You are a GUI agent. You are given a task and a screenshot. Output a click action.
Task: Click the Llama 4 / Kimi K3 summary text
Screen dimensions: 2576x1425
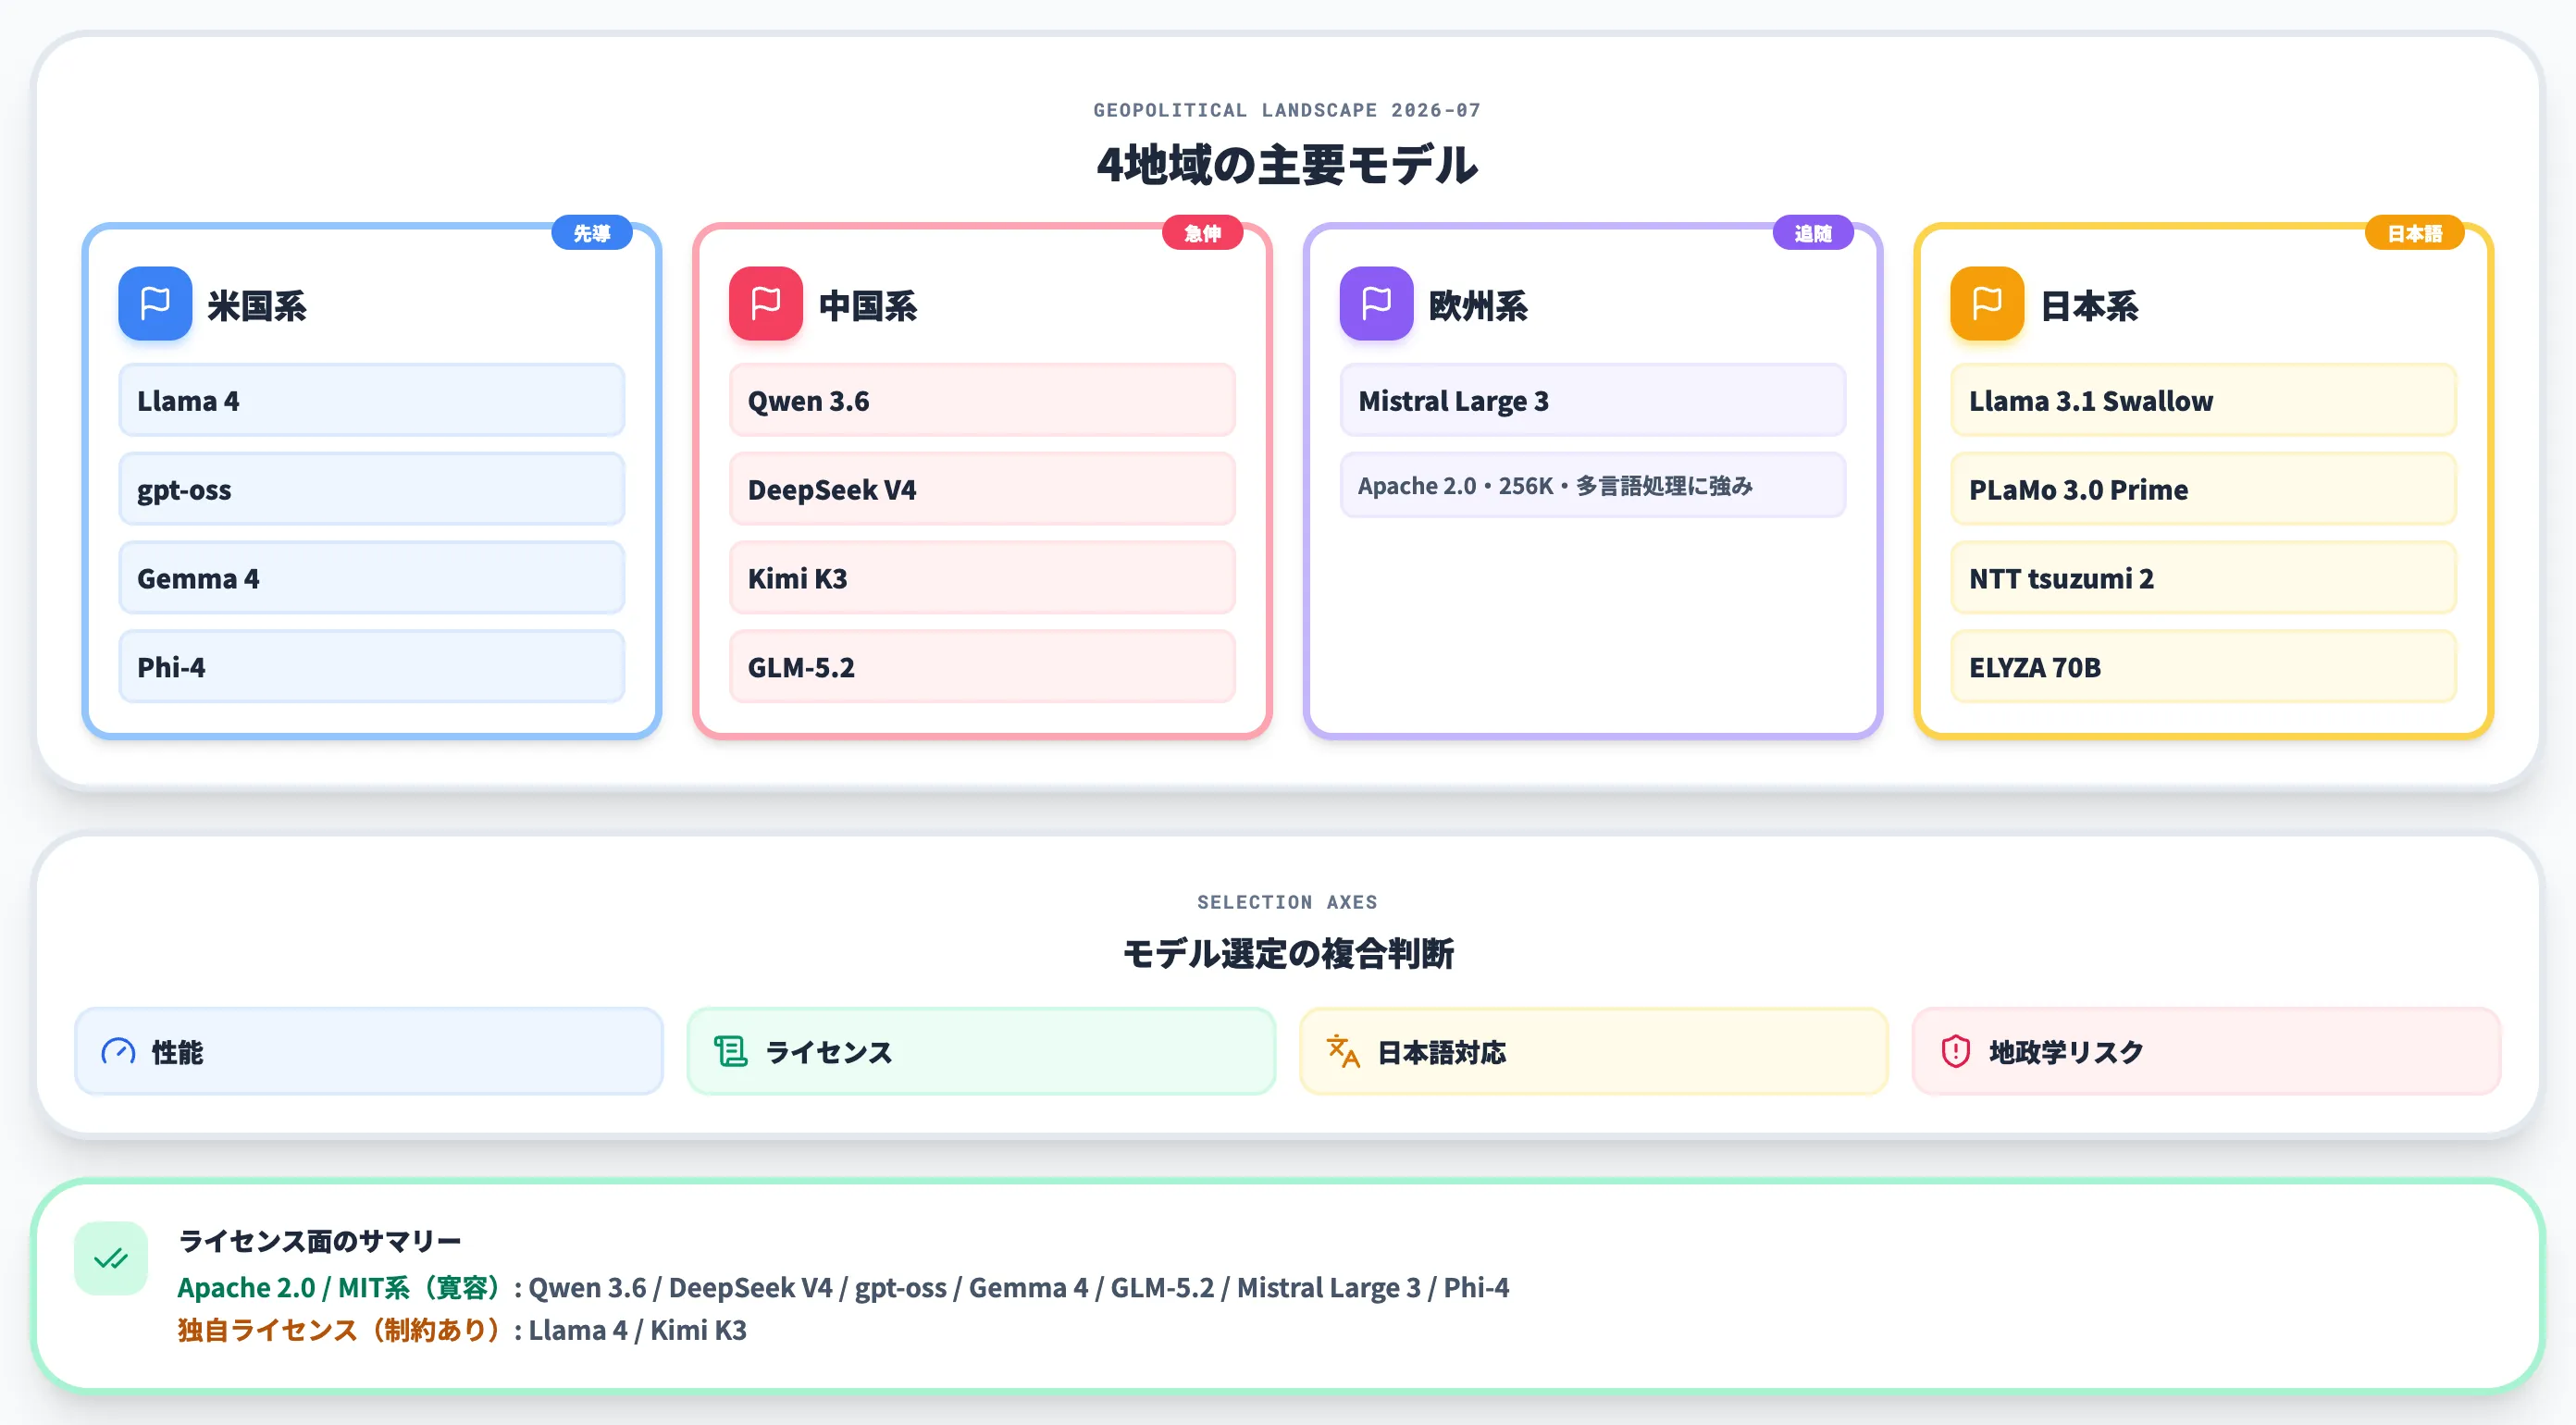click(637, 1330)
